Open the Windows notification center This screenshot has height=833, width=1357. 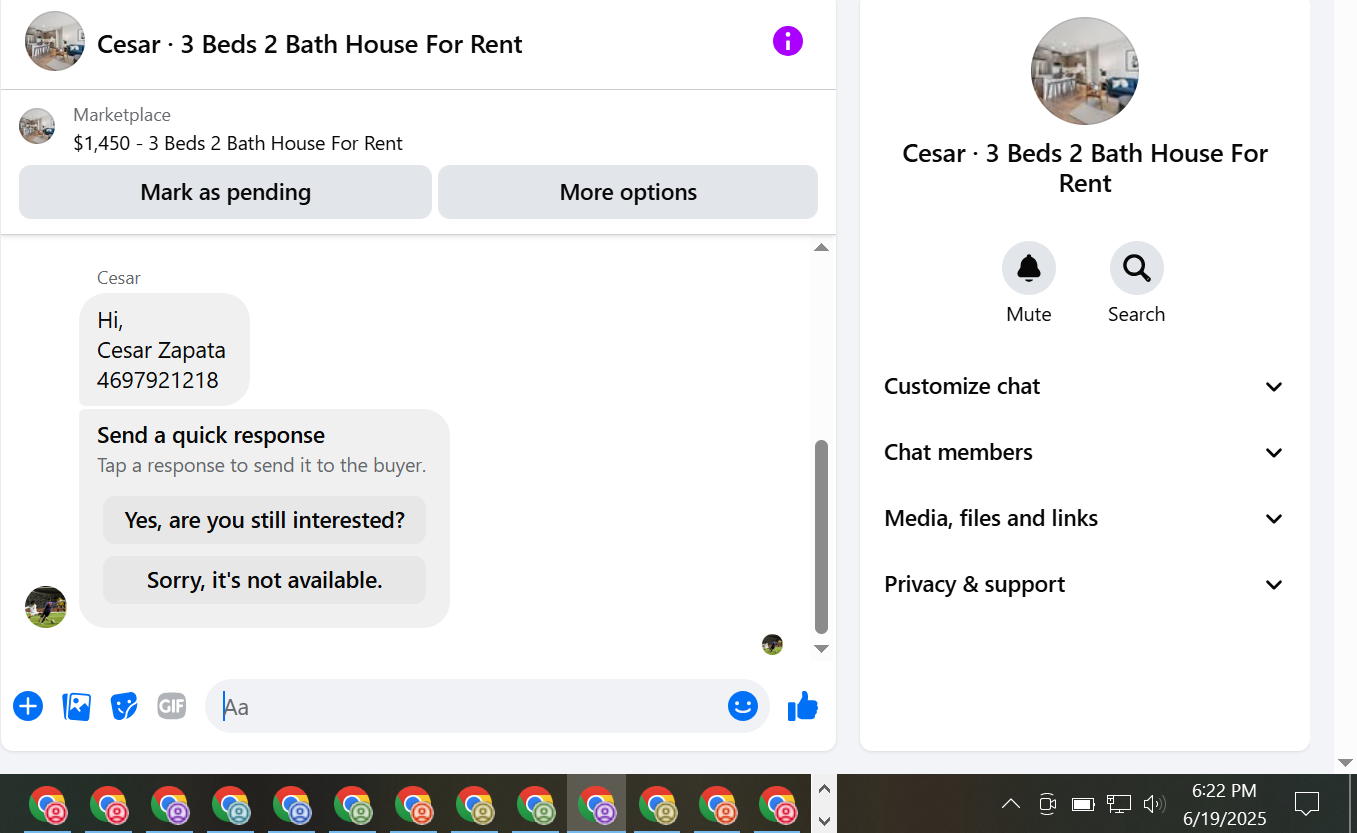(1306, 803)
